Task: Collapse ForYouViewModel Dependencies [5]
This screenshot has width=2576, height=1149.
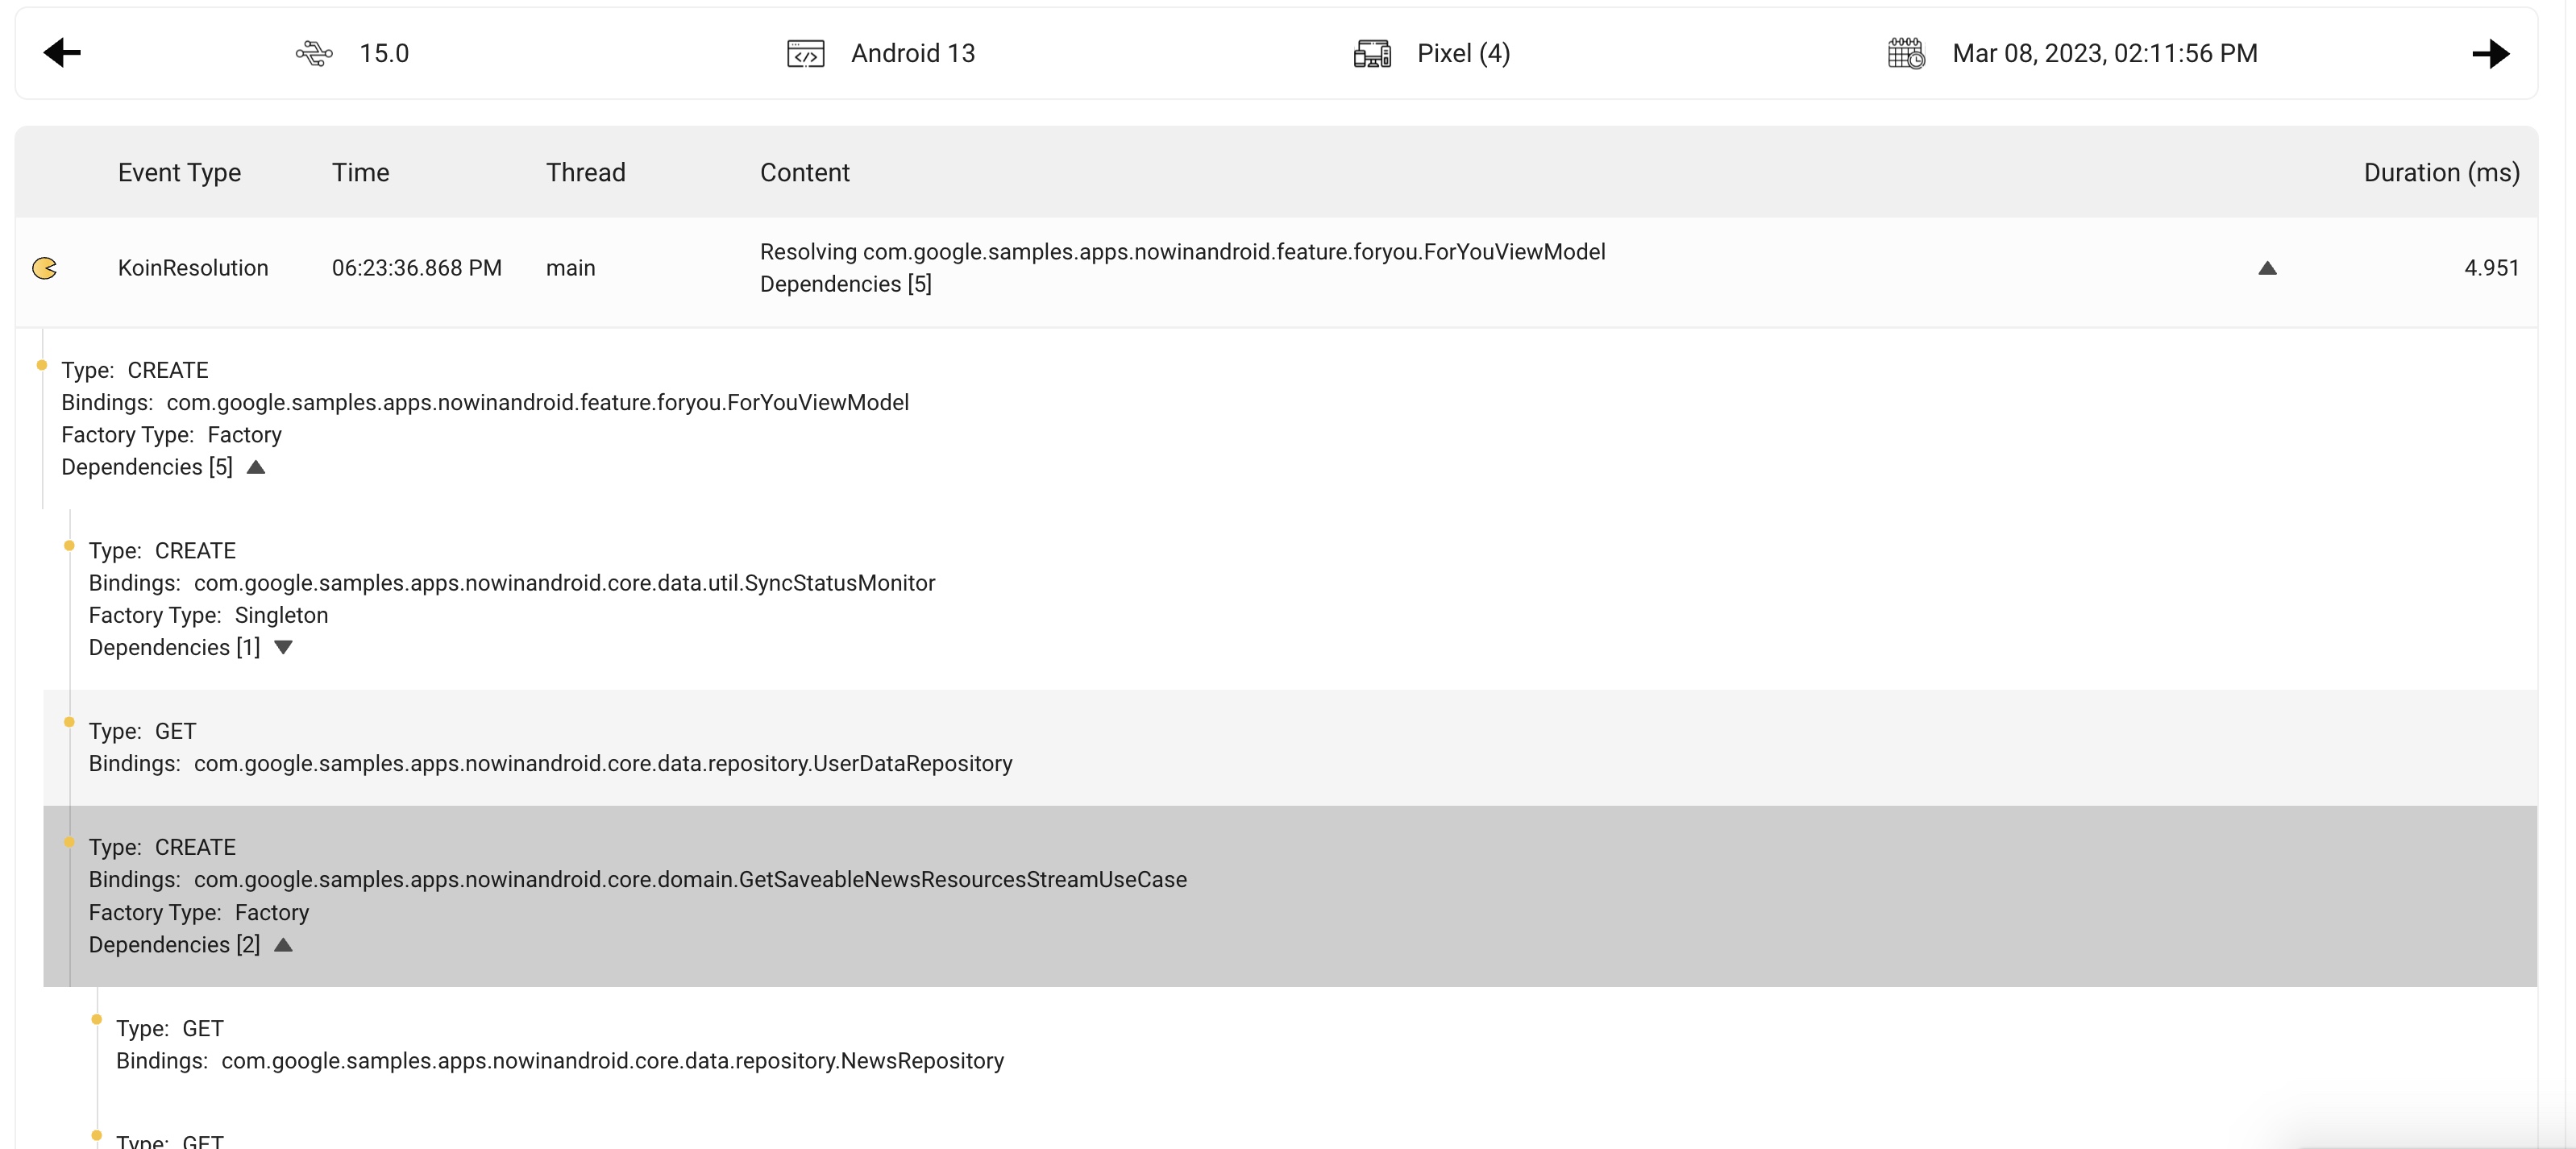Action: pos(256,467)
